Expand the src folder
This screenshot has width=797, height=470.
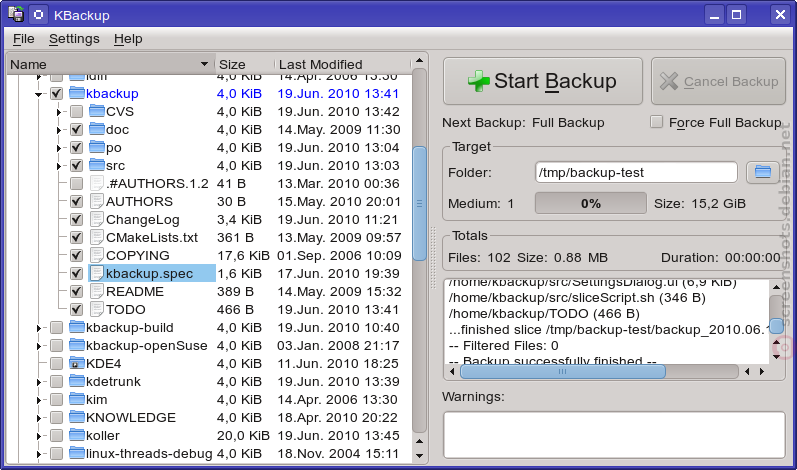[x=58, y=166]
